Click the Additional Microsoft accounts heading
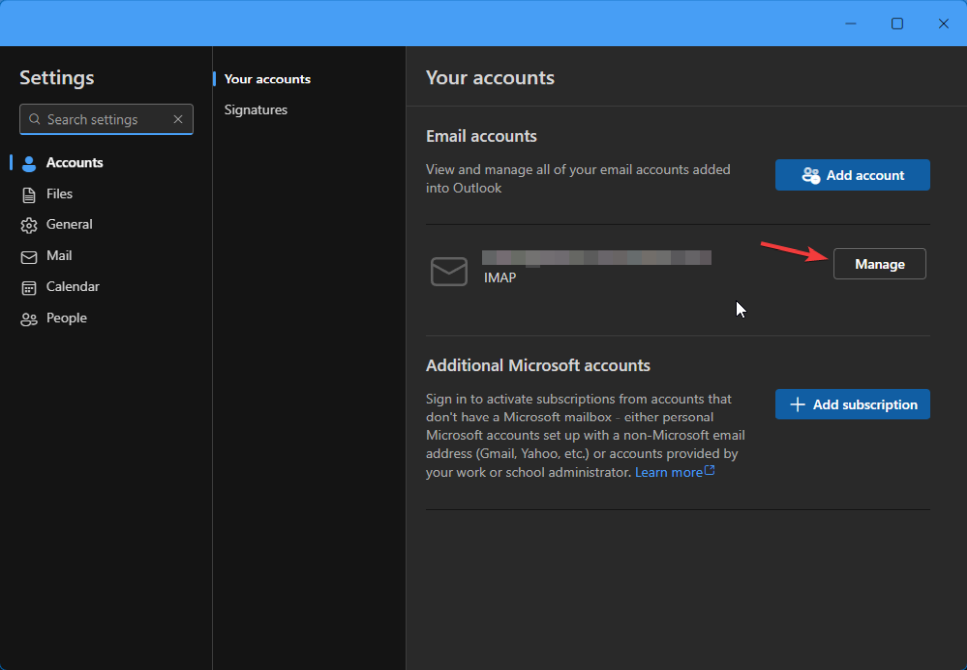 coord(538,365)
